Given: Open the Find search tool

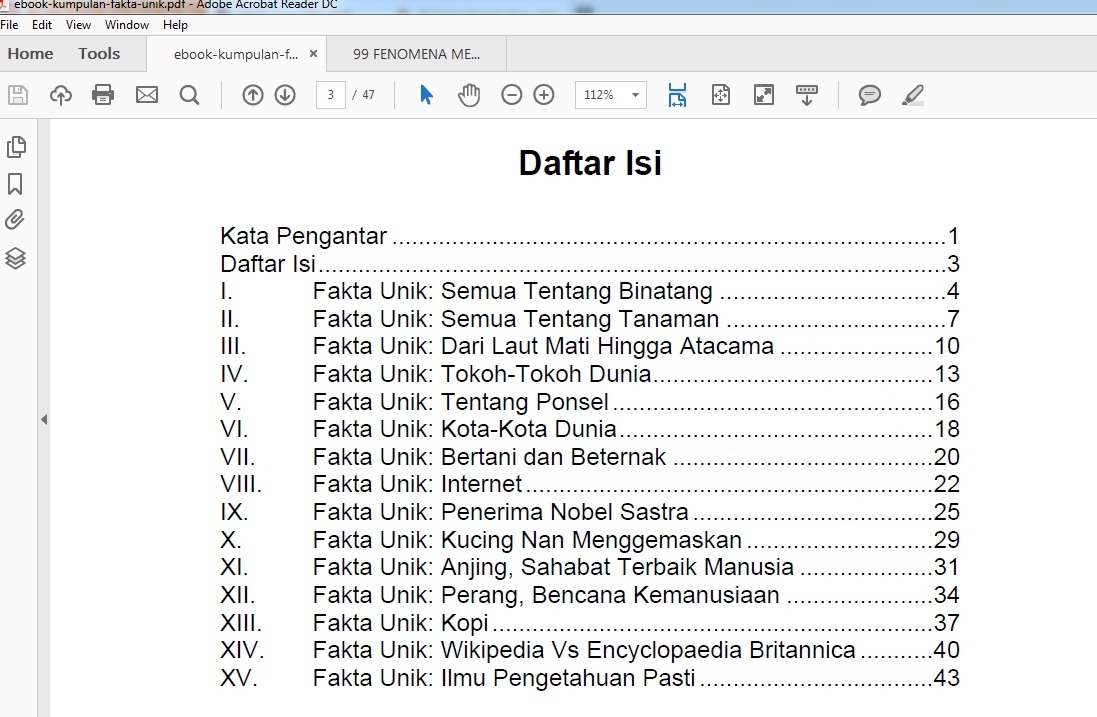Looking at the screenshot, I should 190,94.
